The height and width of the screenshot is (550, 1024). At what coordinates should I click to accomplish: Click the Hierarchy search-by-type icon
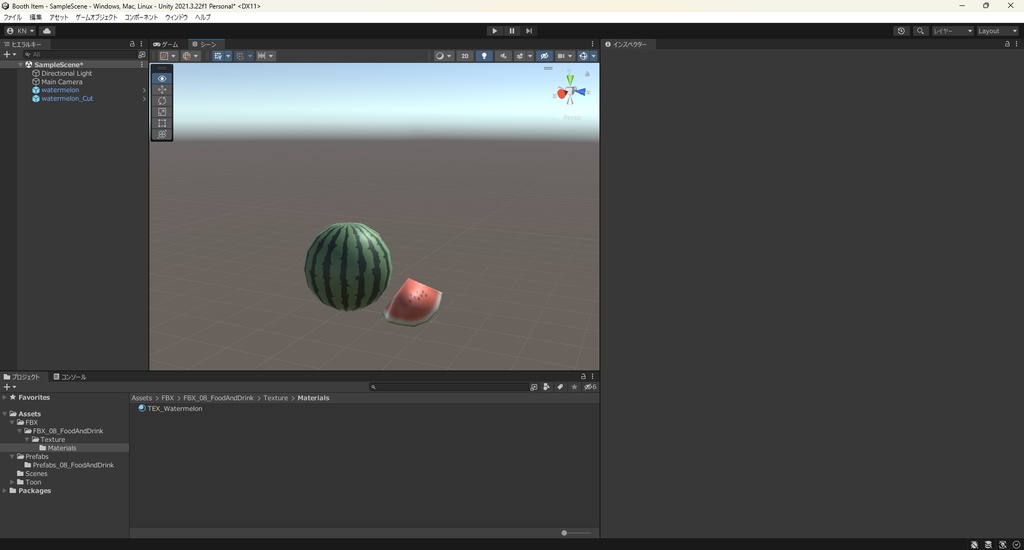142,55
